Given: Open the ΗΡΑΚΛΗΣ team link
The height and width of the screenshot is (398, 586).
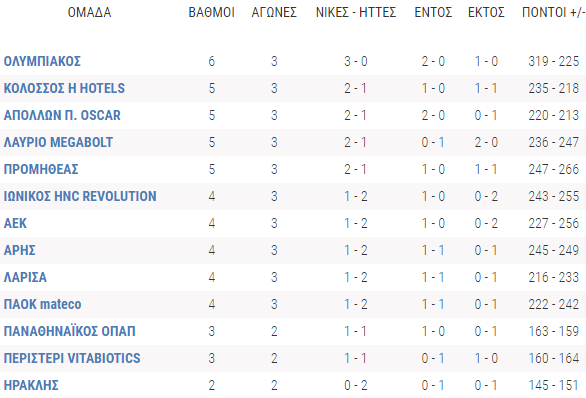Looking at the screenshot, I should (31, 385).
